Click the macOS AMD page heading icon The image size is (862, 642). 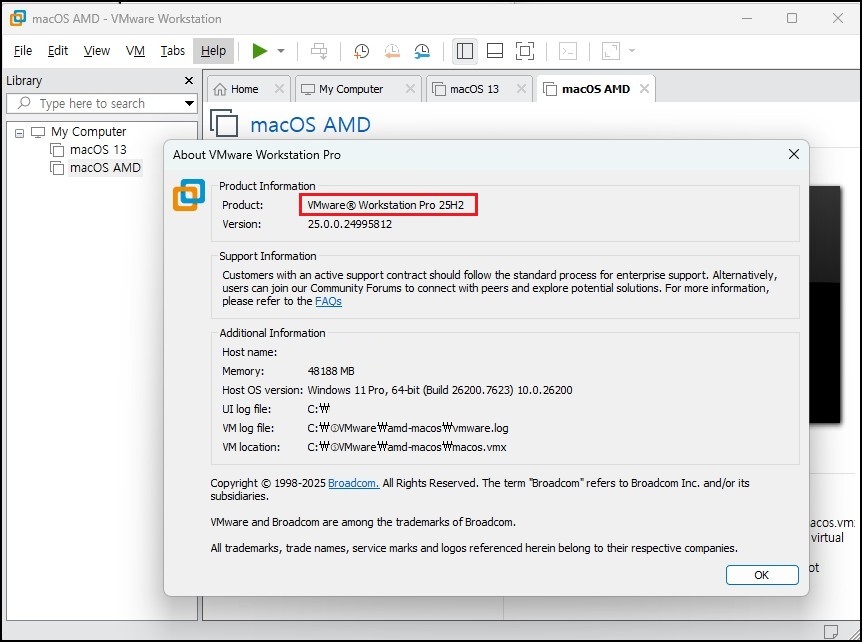224,124
